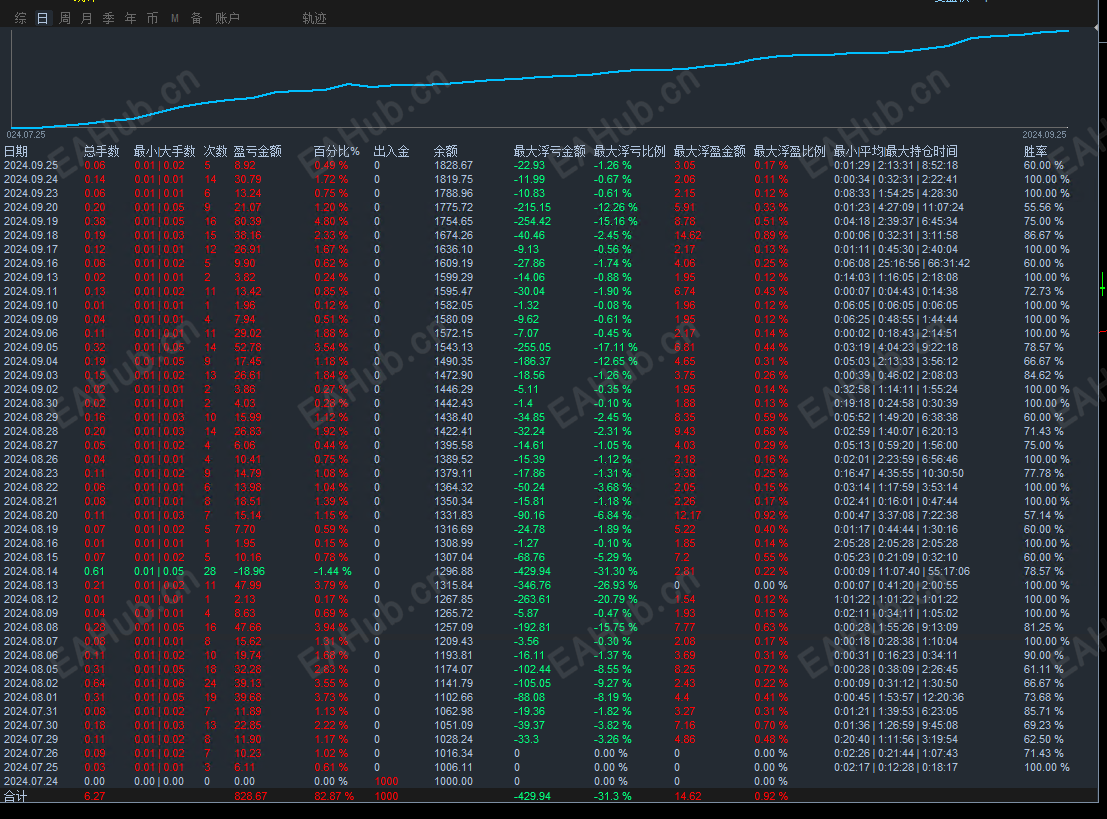Click the green marker on right edge
Image resolution: width=1107 pixels, height=819 pixels.
1102,287
